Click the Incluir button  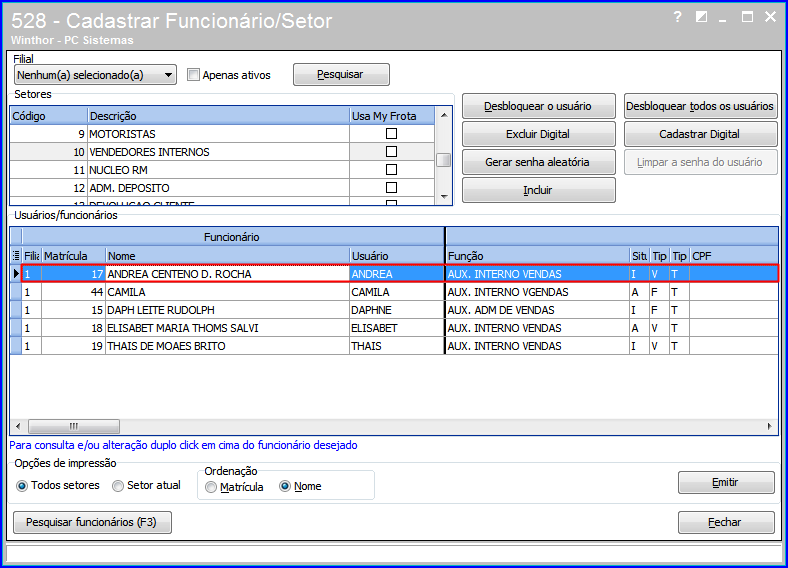(x=539, y=191)
